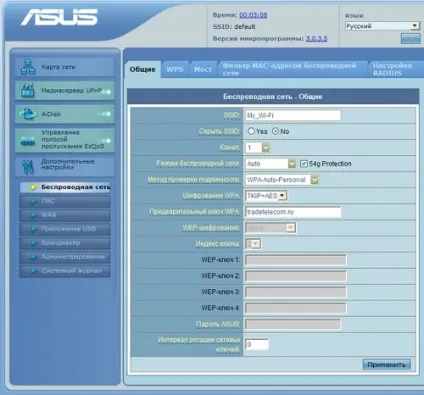The image size is (424, 395).
Task: Click the ASUS logo
Action: [59, 17]
